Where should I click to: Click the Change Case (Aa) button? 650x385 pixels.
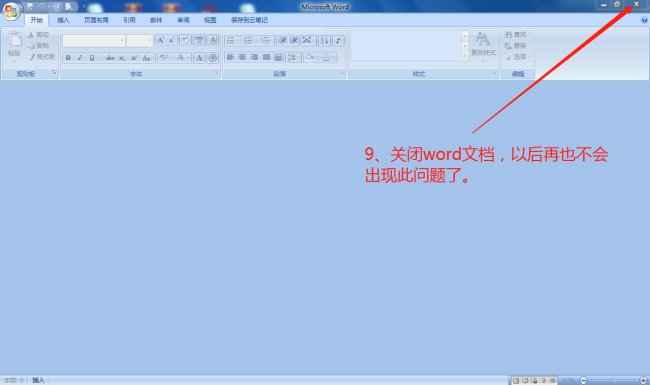(146, 58)
